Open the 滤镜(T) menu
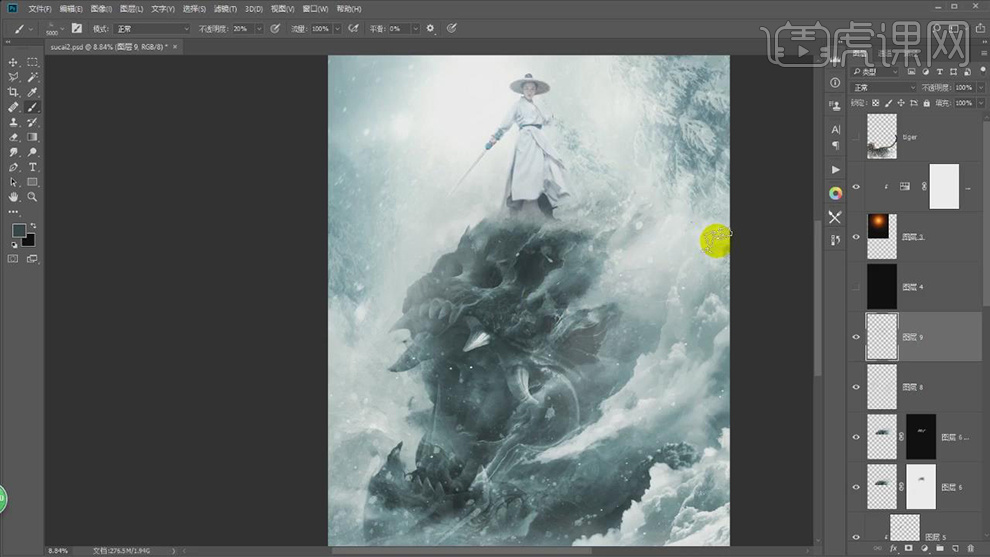Viewport: 990px width, 557px height. pos(227,8)
